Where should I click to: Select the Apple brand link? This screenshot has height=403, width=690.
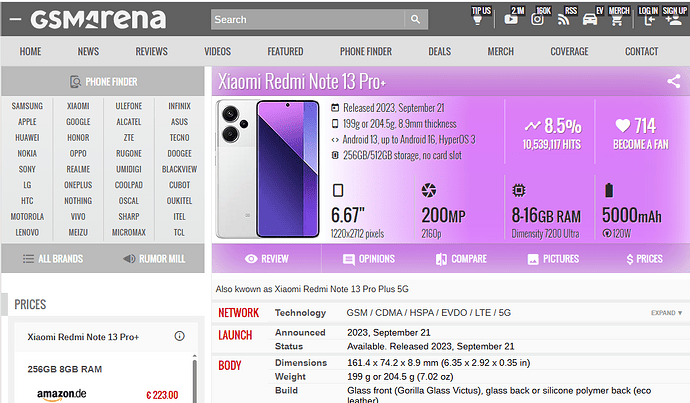click(27, 122)
